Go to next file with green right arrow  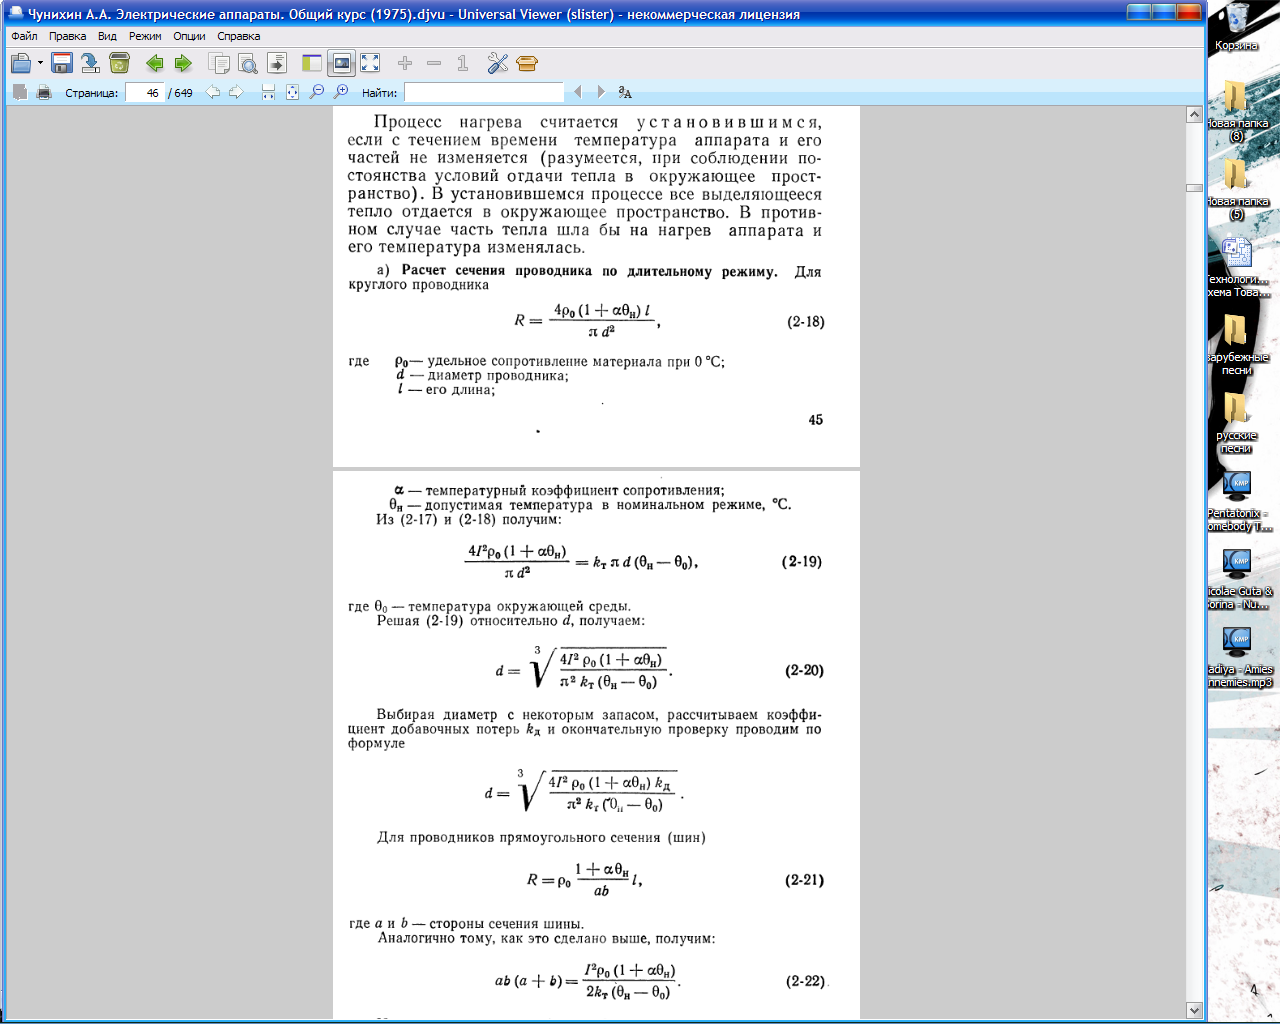click(183, 63)
